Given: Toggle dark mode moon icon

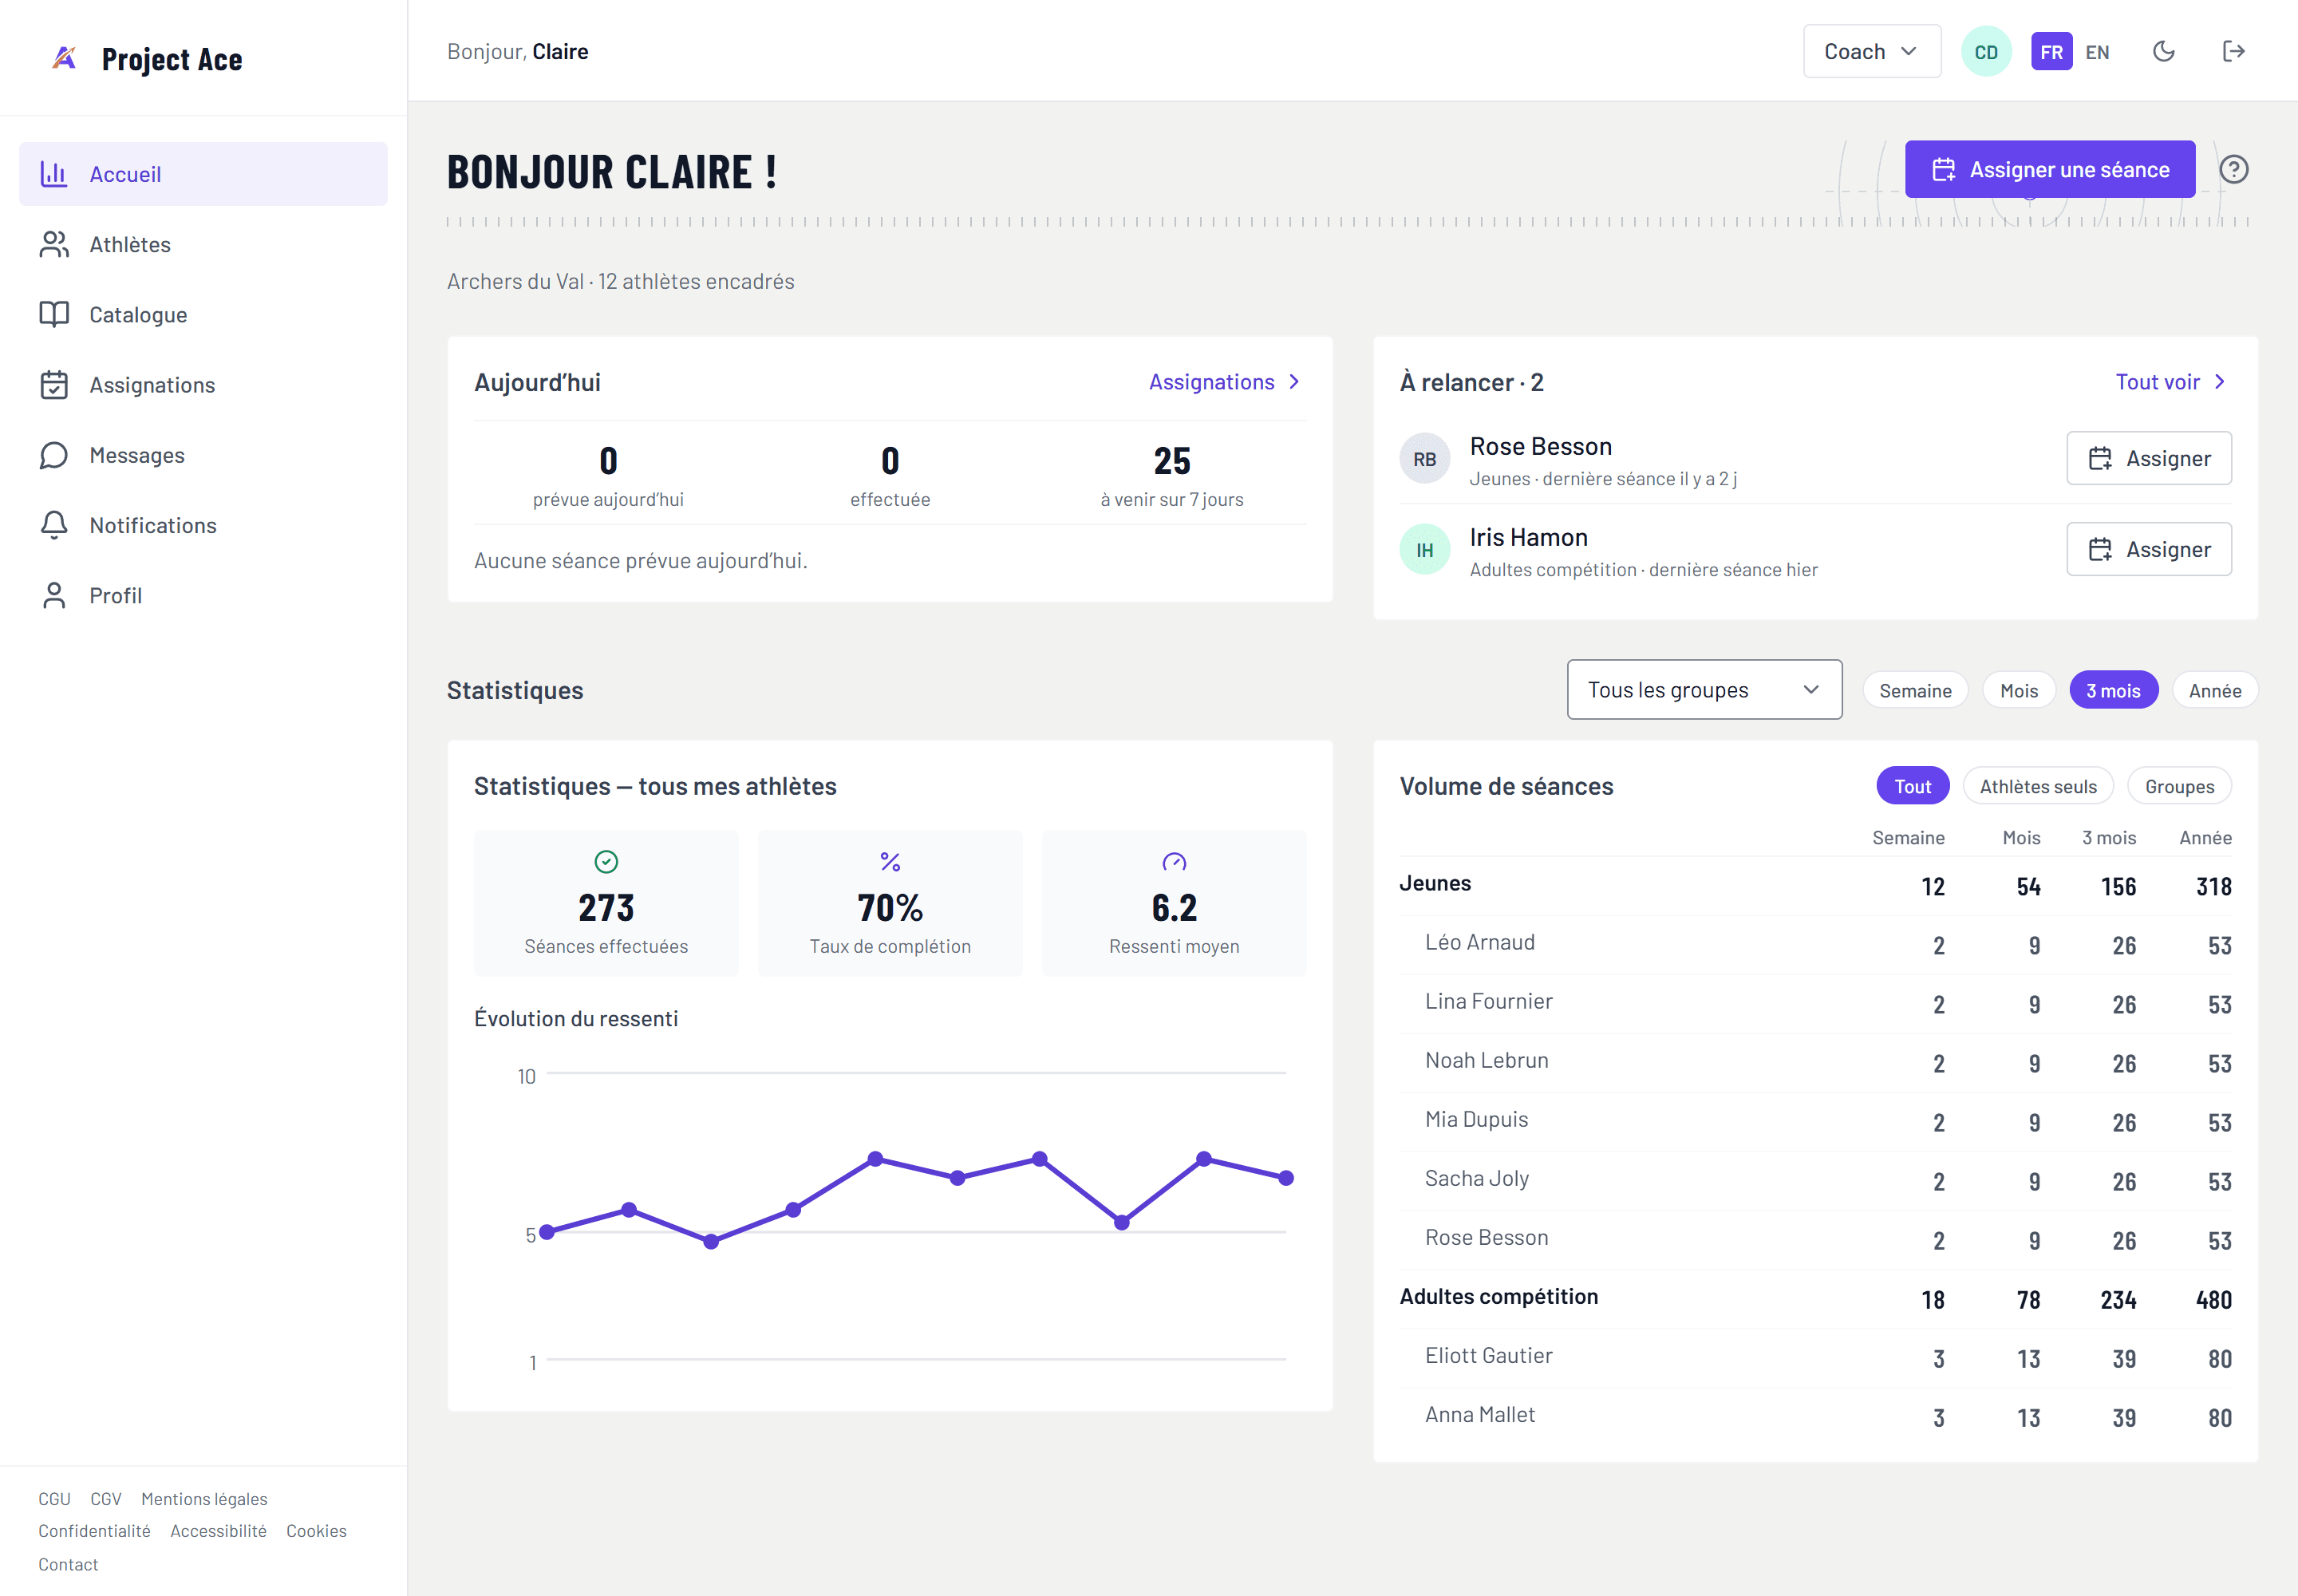Looking at the screenshot, I should click(2163, 51).
